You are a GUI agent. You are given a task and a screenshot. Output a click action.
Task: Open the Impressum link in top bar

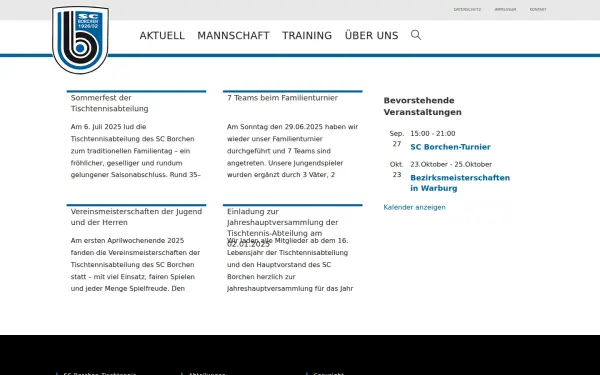click(x=505, y=10)
